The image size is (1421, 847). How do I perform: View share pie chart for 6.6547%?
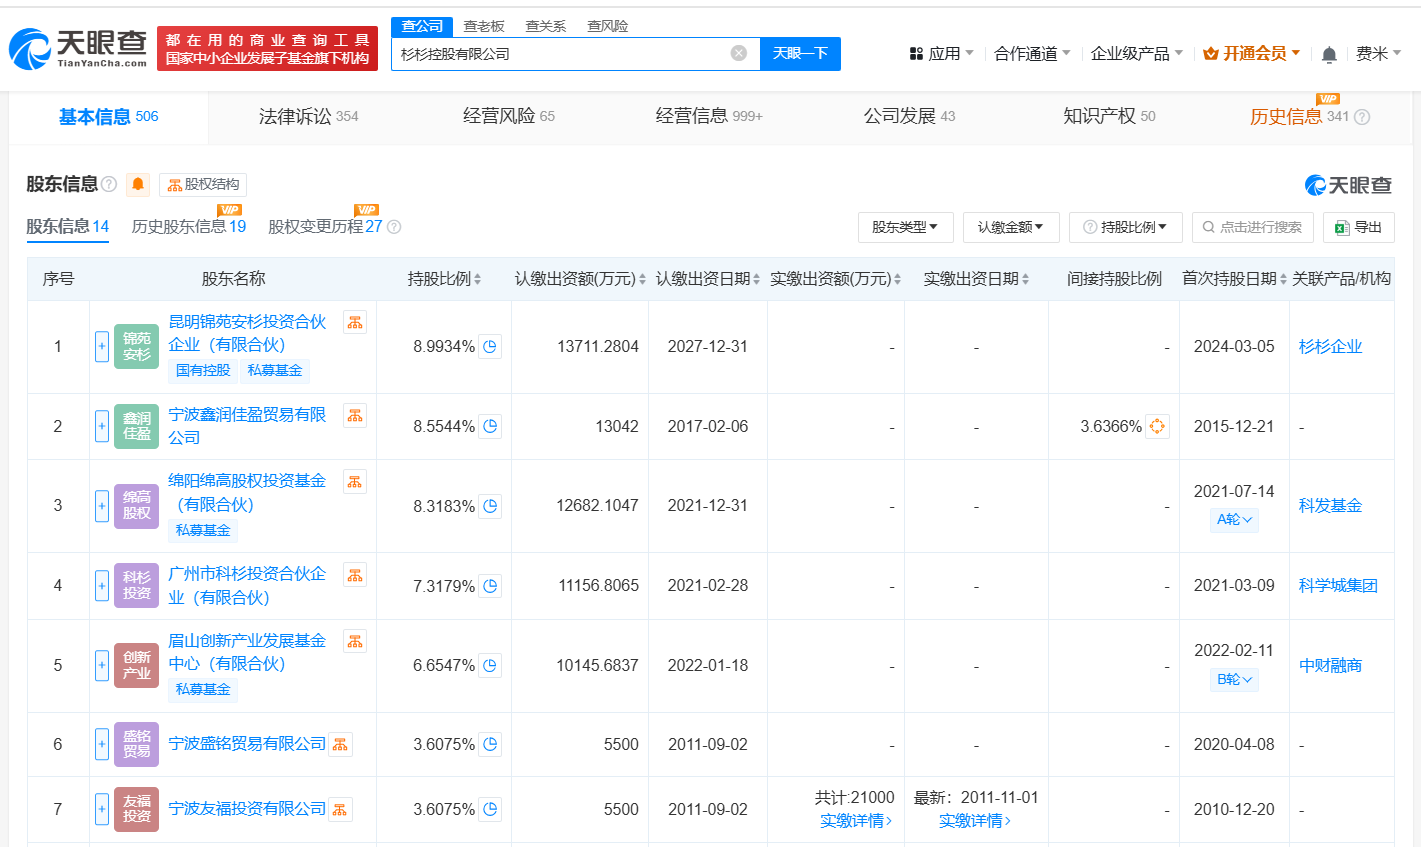(490, 665)
